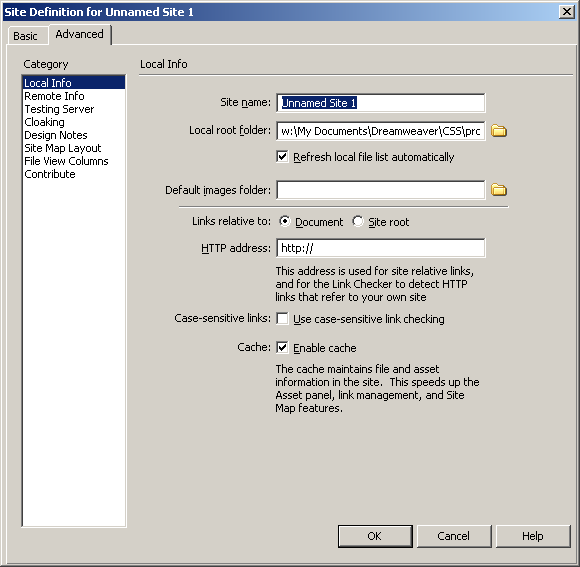Screen dimensions: 580x567
Task: Click into the HTTP address field
Action: tap(381, 248)
